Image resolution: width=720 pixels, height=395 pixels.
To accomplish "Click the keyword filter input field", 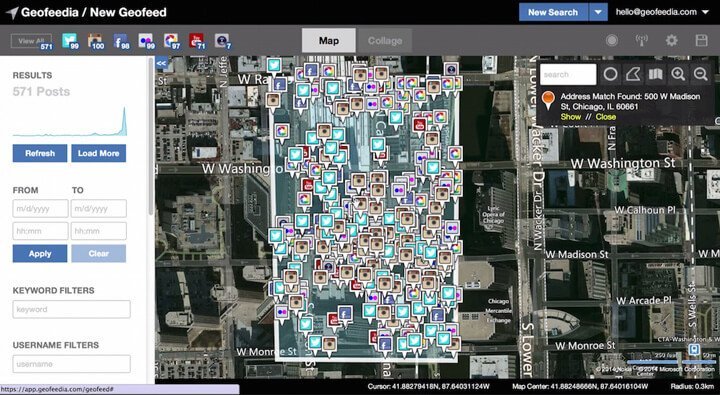I will [x=72, y=309].
